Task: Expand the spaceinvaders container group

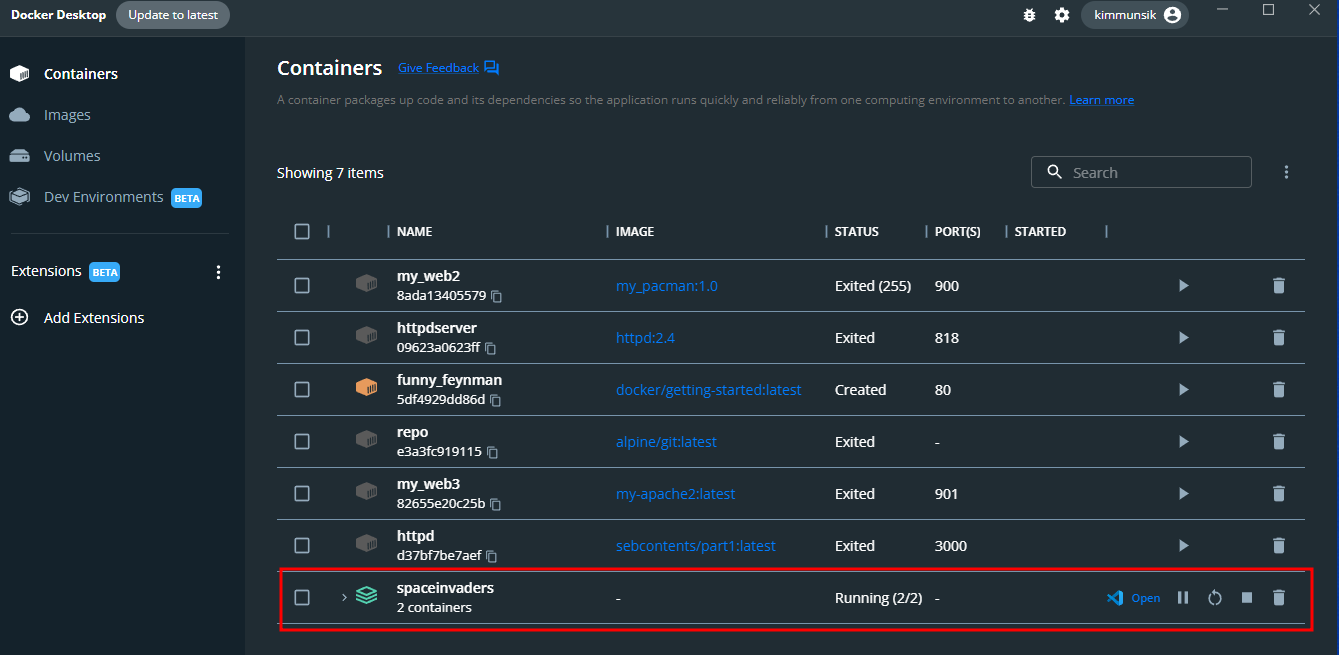Action: click(x=344, y=597)
